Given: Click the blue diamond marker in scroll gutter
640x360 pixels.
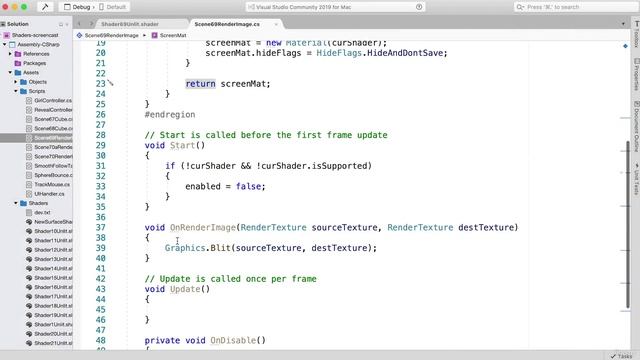Looking at the screenshot, I should tap(625, 46).
